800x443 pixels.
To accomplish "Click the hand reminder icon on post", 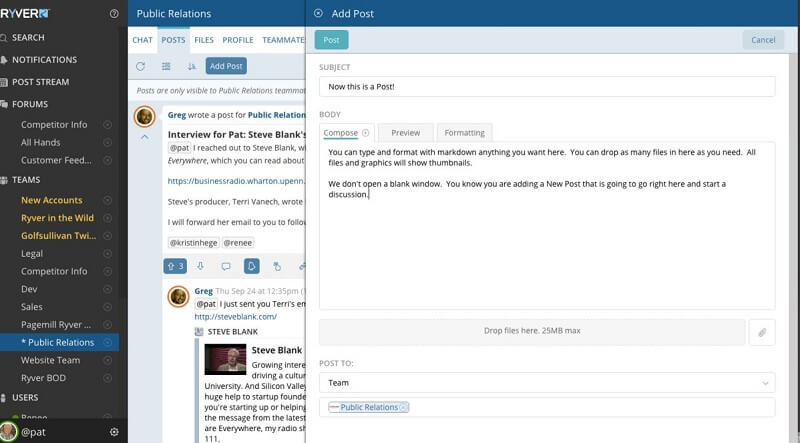I will pyautogui.click(x=277, y=266).
